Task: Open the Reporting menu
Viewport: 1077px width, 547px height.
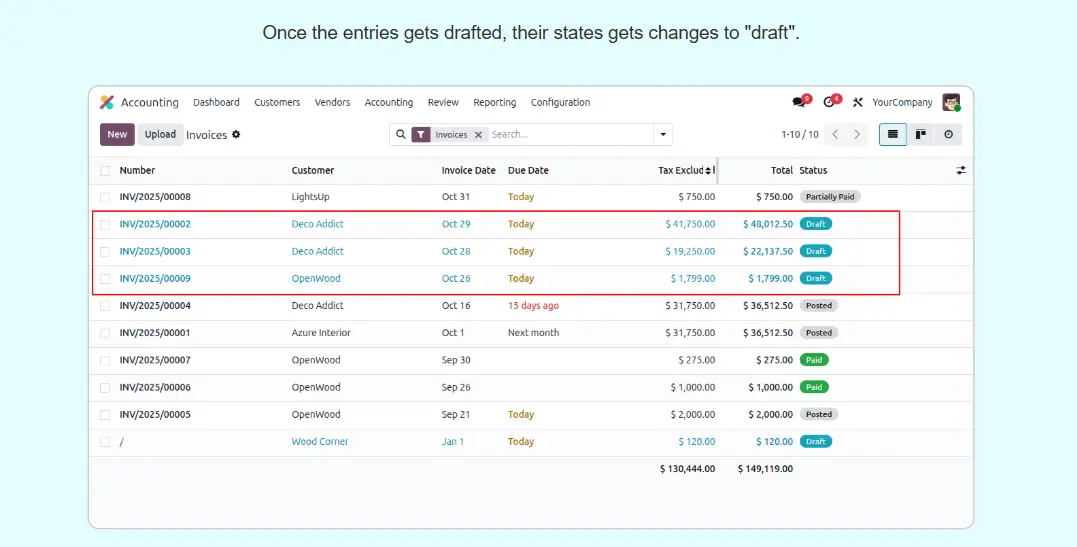Action: 494,102
